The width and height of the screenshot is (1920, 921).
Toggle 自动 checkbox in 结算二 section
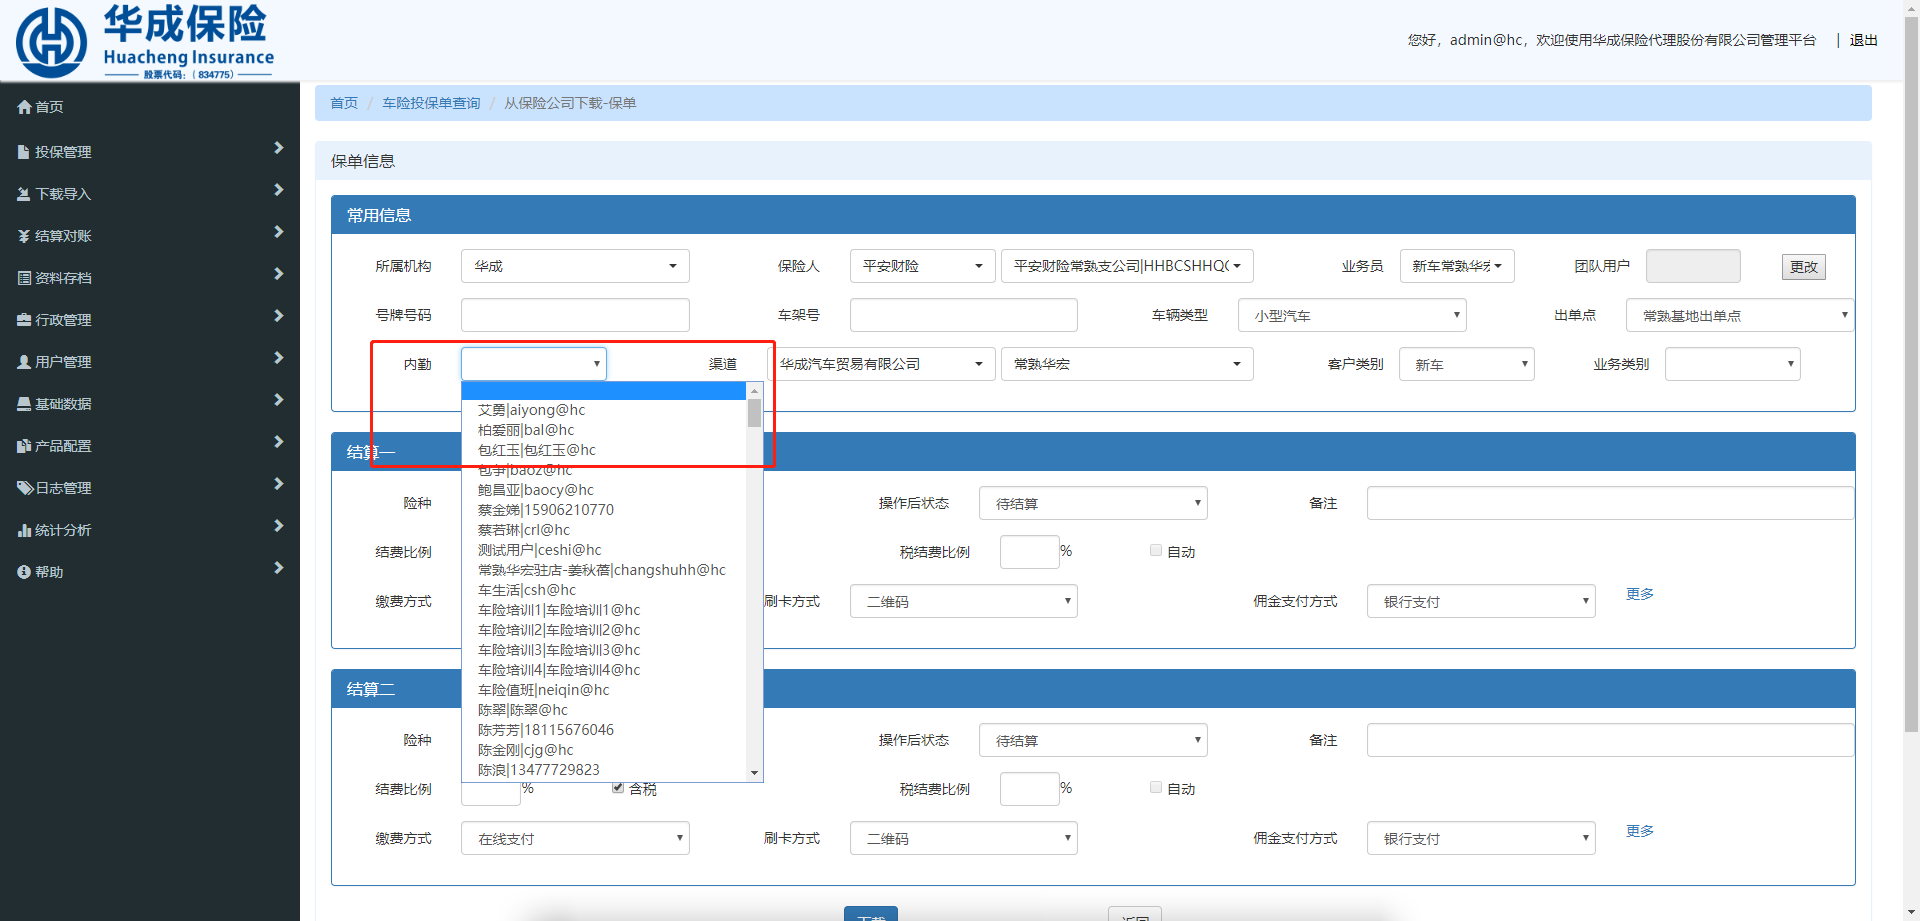tap(1156, 787)
